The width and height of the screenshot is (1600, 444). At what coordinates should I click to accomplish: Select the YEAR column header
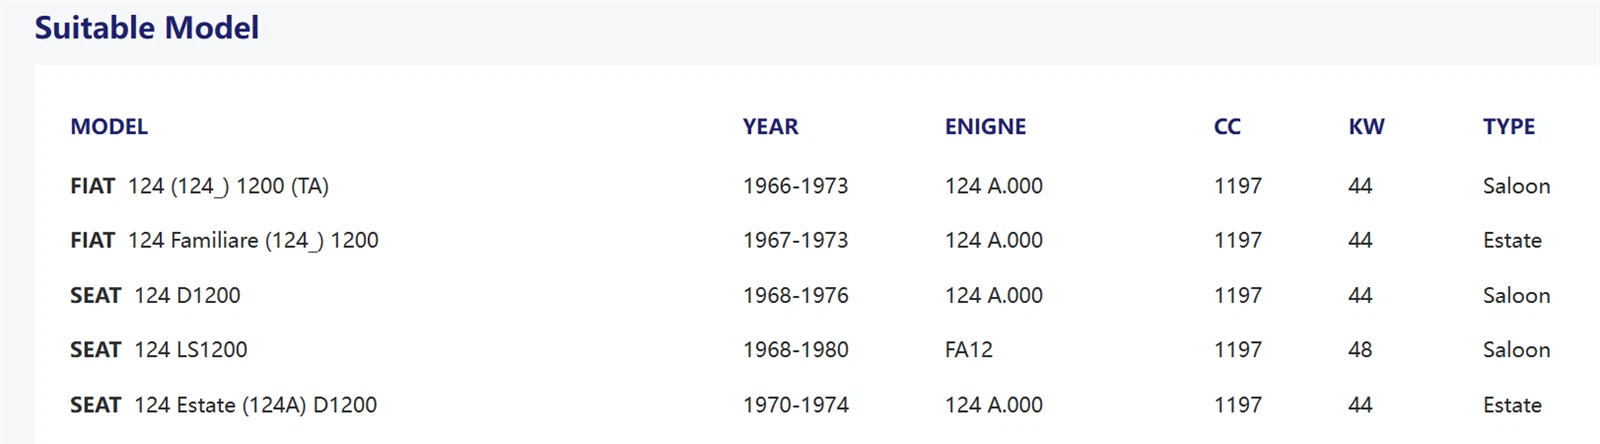[770, 127]
